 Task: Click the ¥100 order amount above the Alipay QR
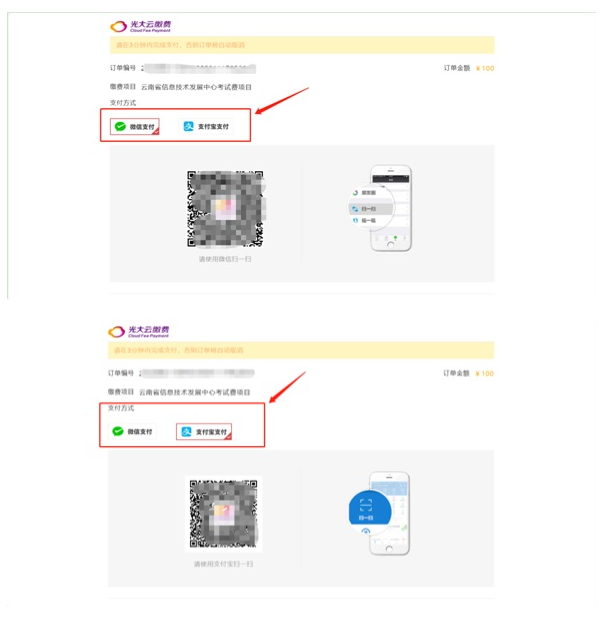pyautogui.click(x=484, y=373)
